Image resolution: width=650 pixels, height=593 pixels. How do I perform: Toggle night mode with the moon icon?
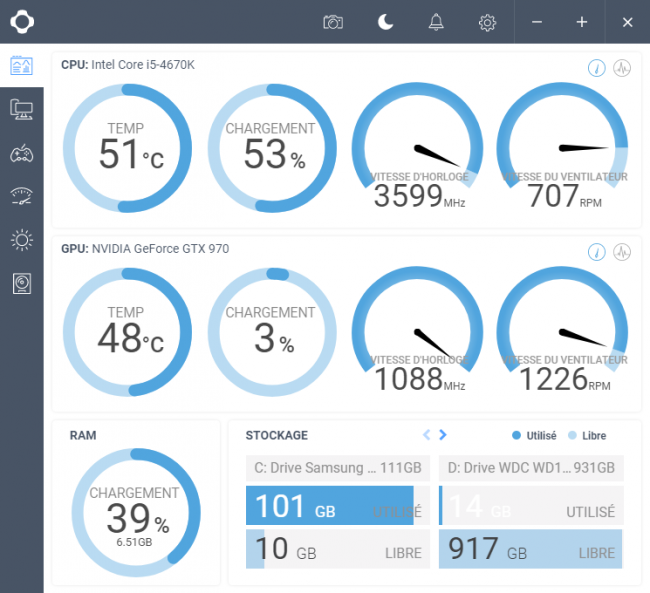(x=385, y=22)
